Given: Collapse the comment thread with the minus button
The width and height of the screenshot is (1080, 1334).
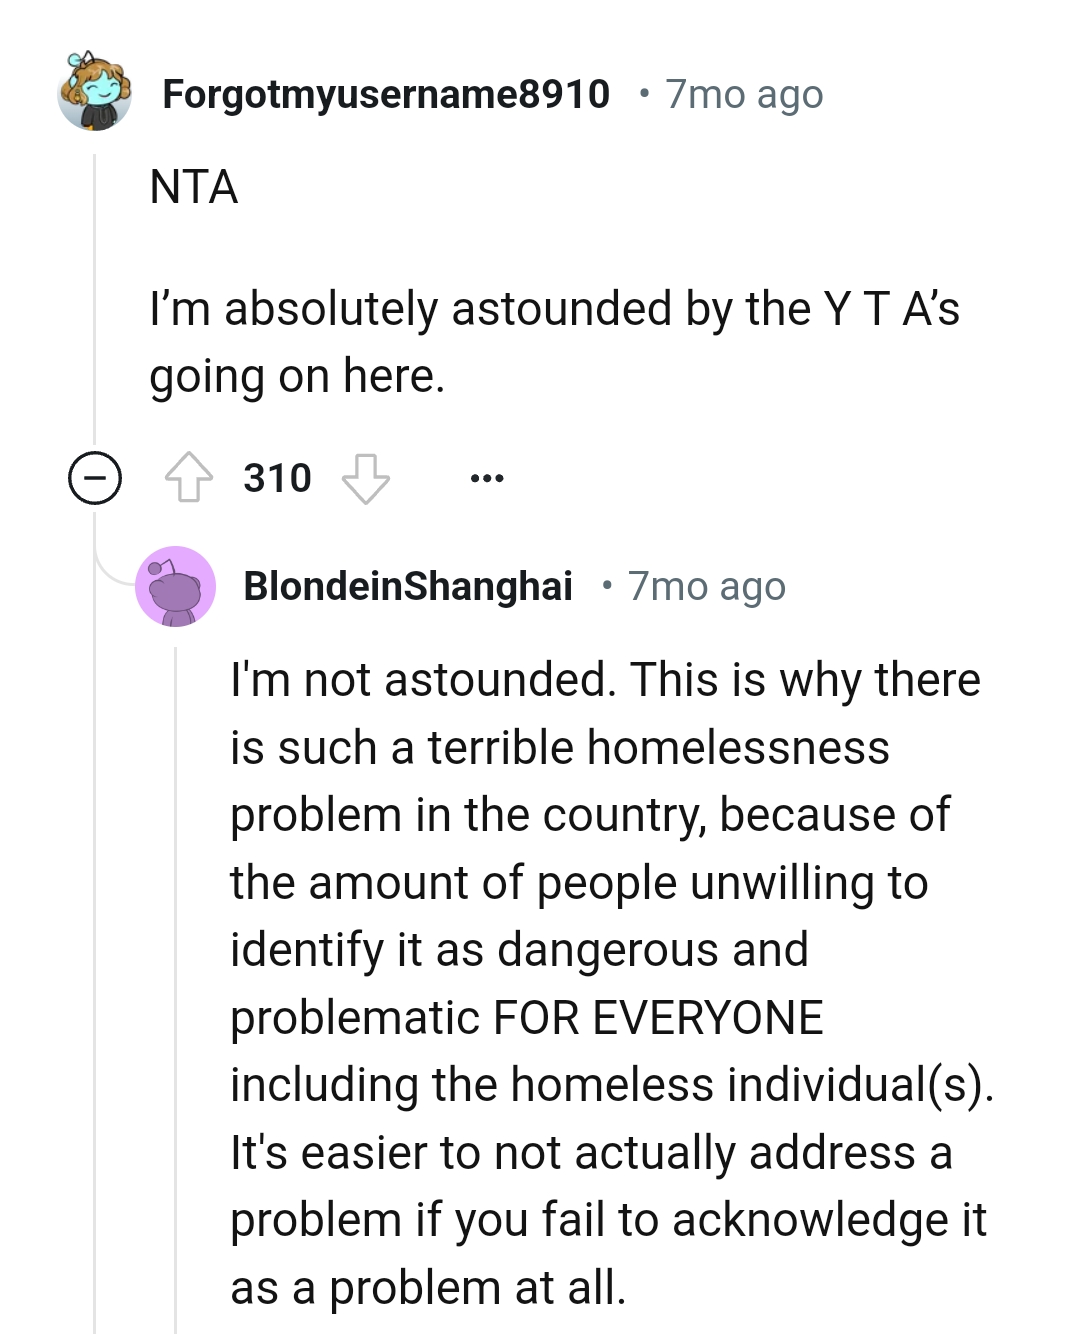Looking at the screenshot, I should [x=94, y=477].
